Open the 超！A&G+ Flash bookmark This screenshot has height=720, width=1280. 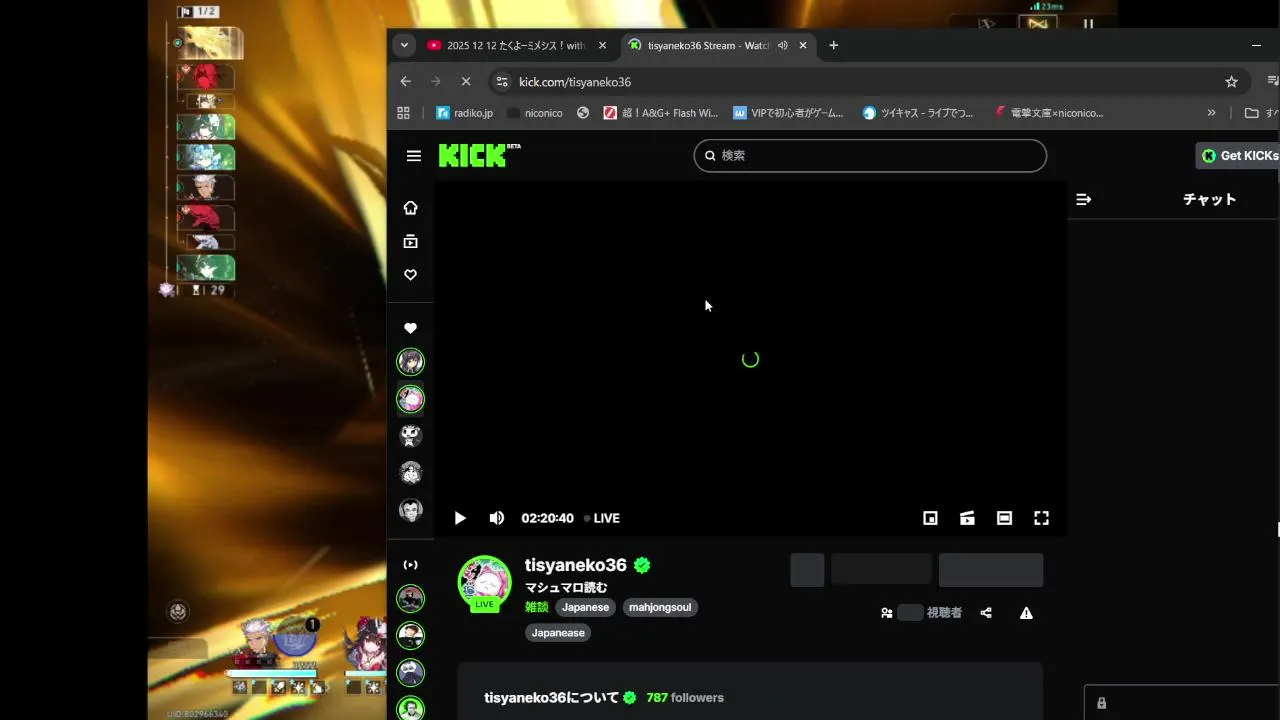tap(661, 113)
